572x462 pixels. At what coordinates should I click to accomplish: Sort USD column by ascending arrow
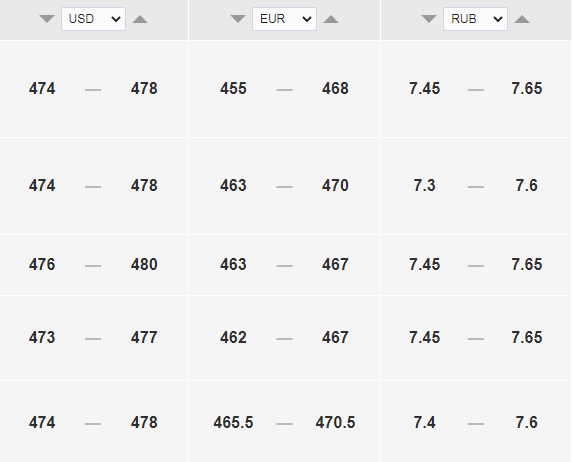coord(140,19)
